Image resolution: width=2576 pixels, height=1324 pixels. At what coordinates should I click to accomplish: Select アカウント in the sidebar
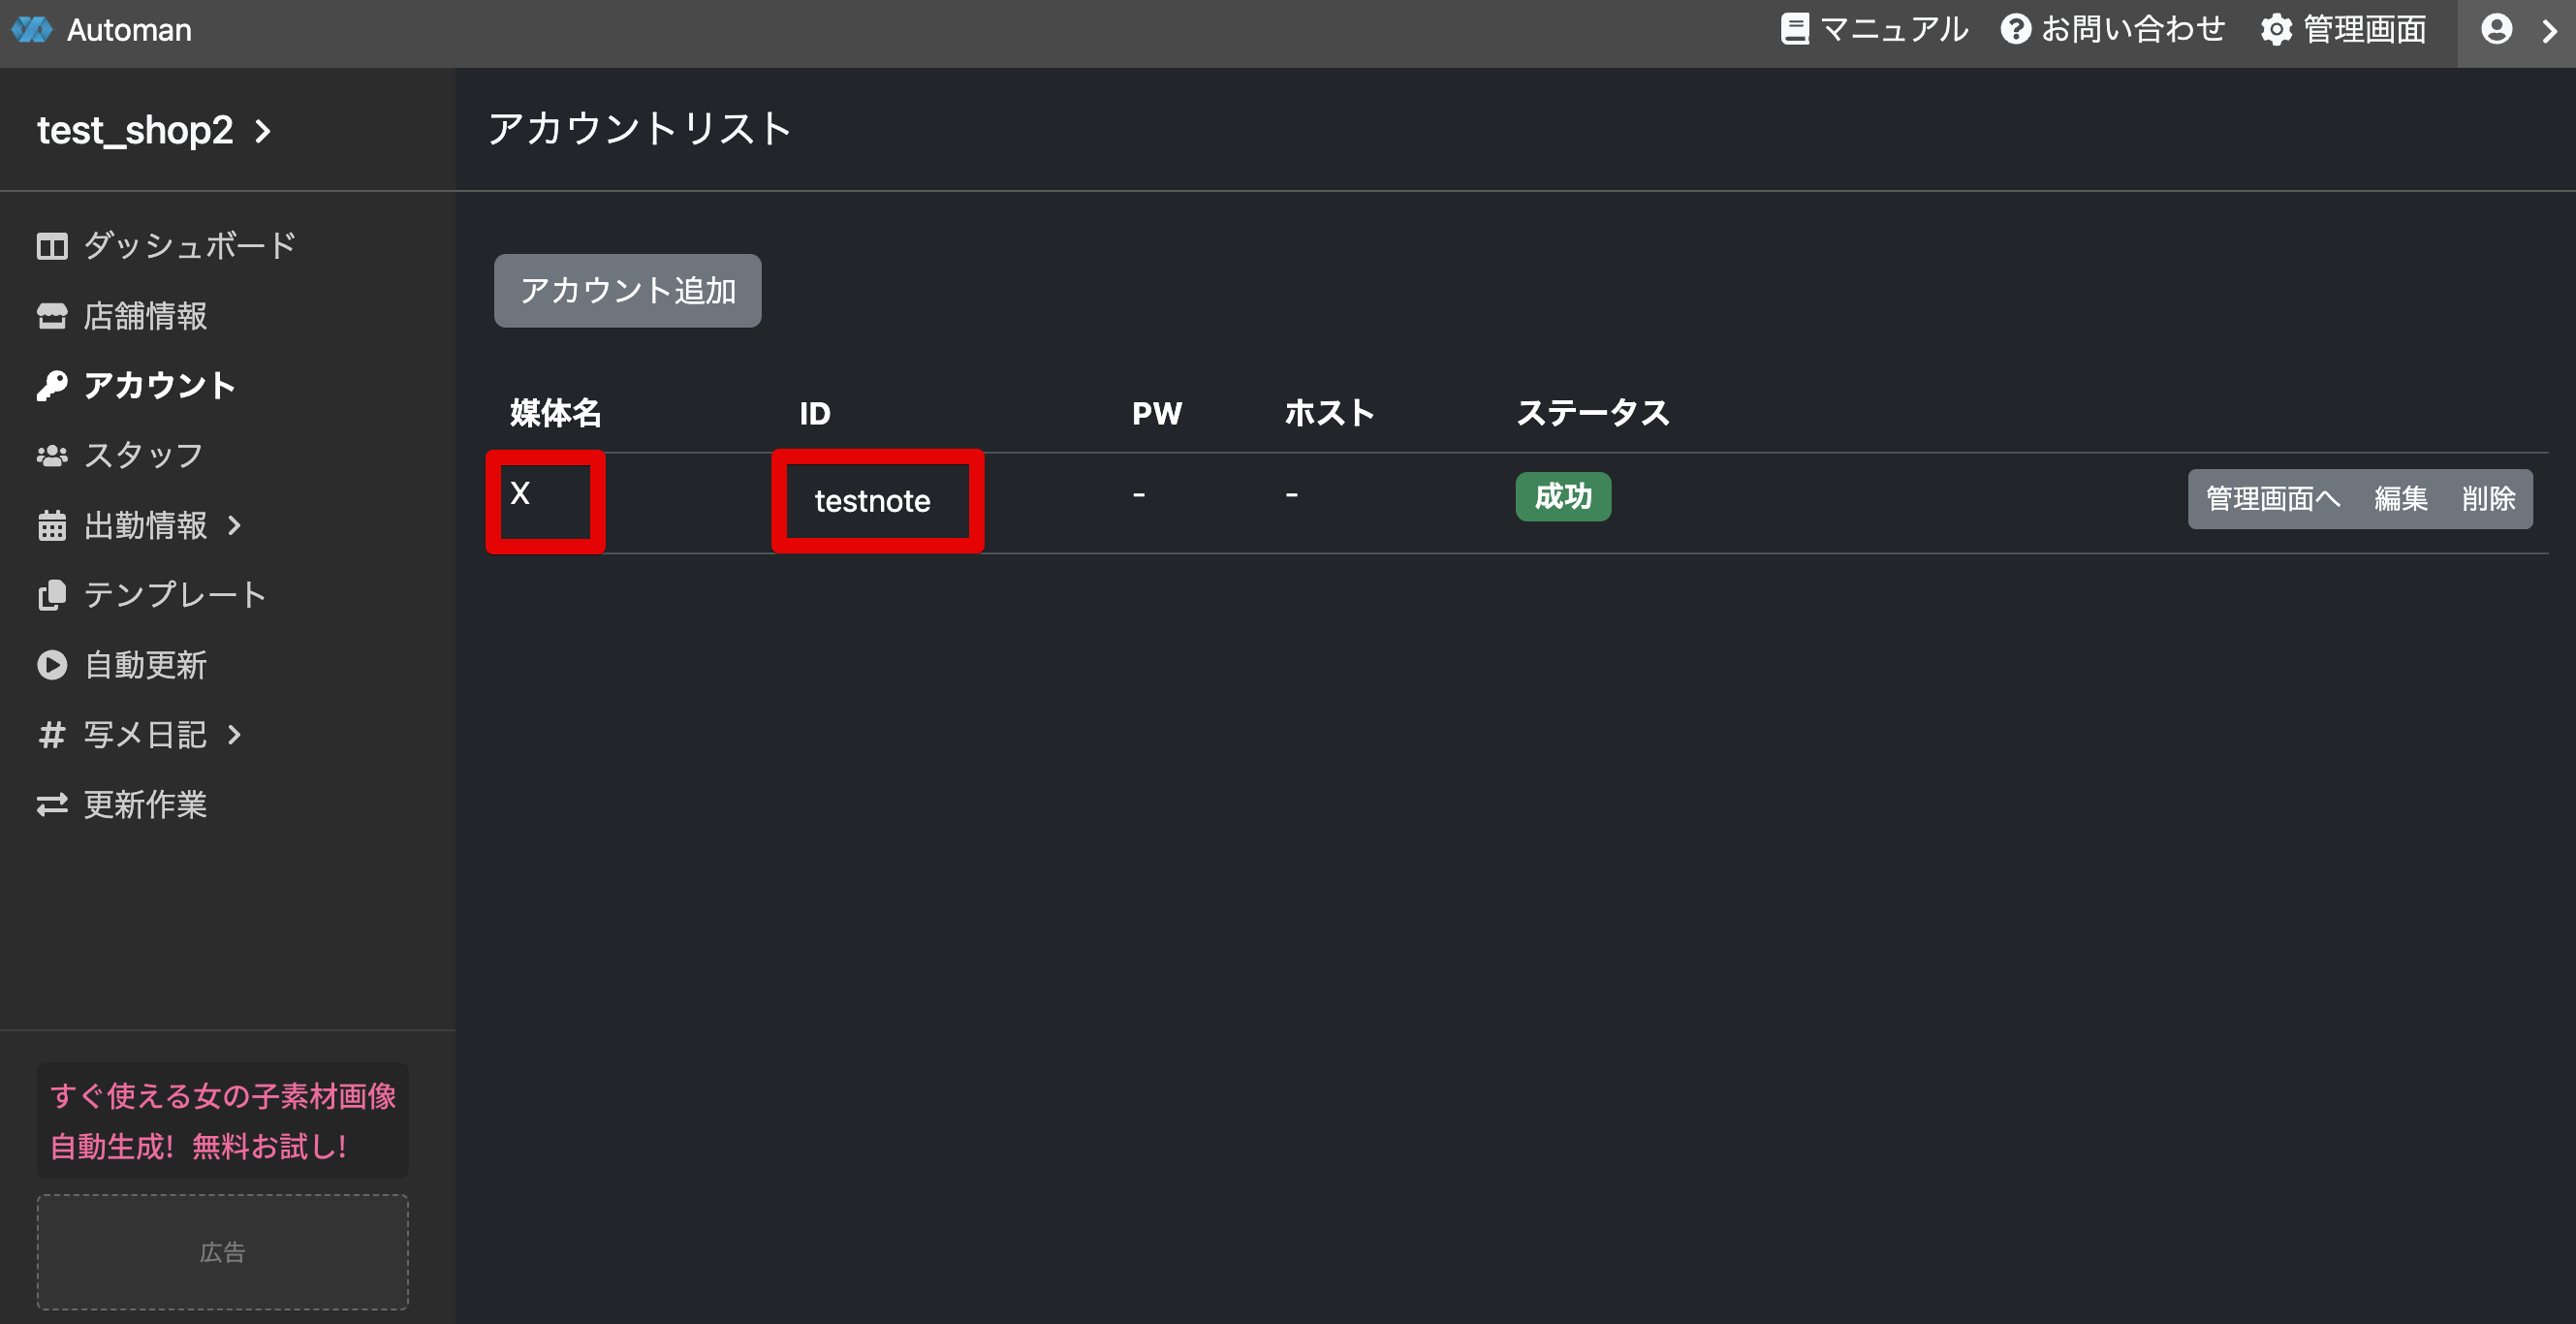[159, 386]
